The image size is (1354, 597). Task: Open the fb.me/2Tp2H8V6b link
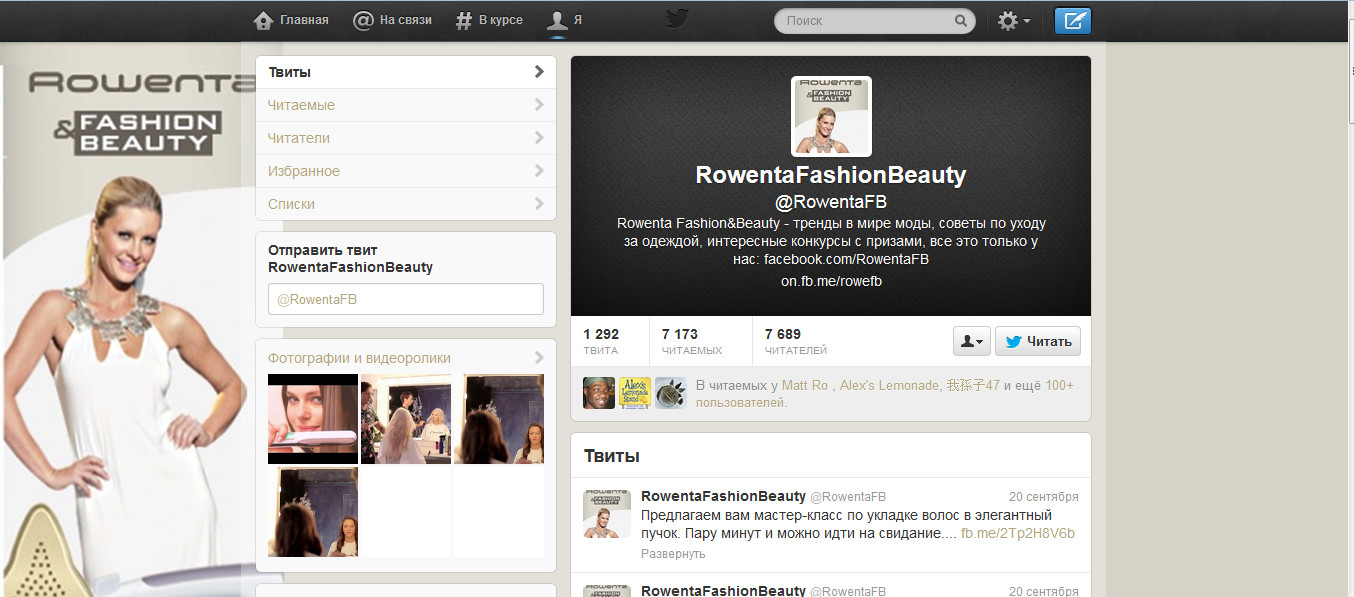(x=1018, y=533)
